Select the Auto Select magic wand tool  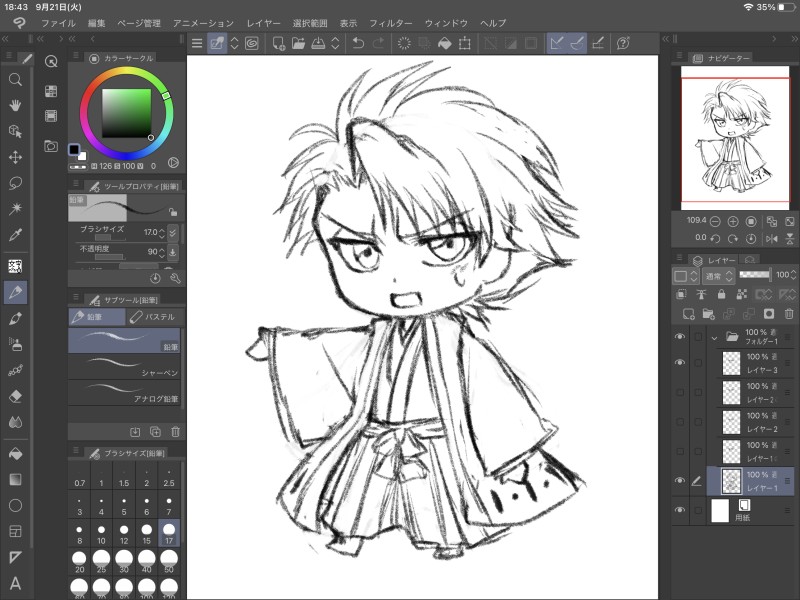(x=15, y=209)
